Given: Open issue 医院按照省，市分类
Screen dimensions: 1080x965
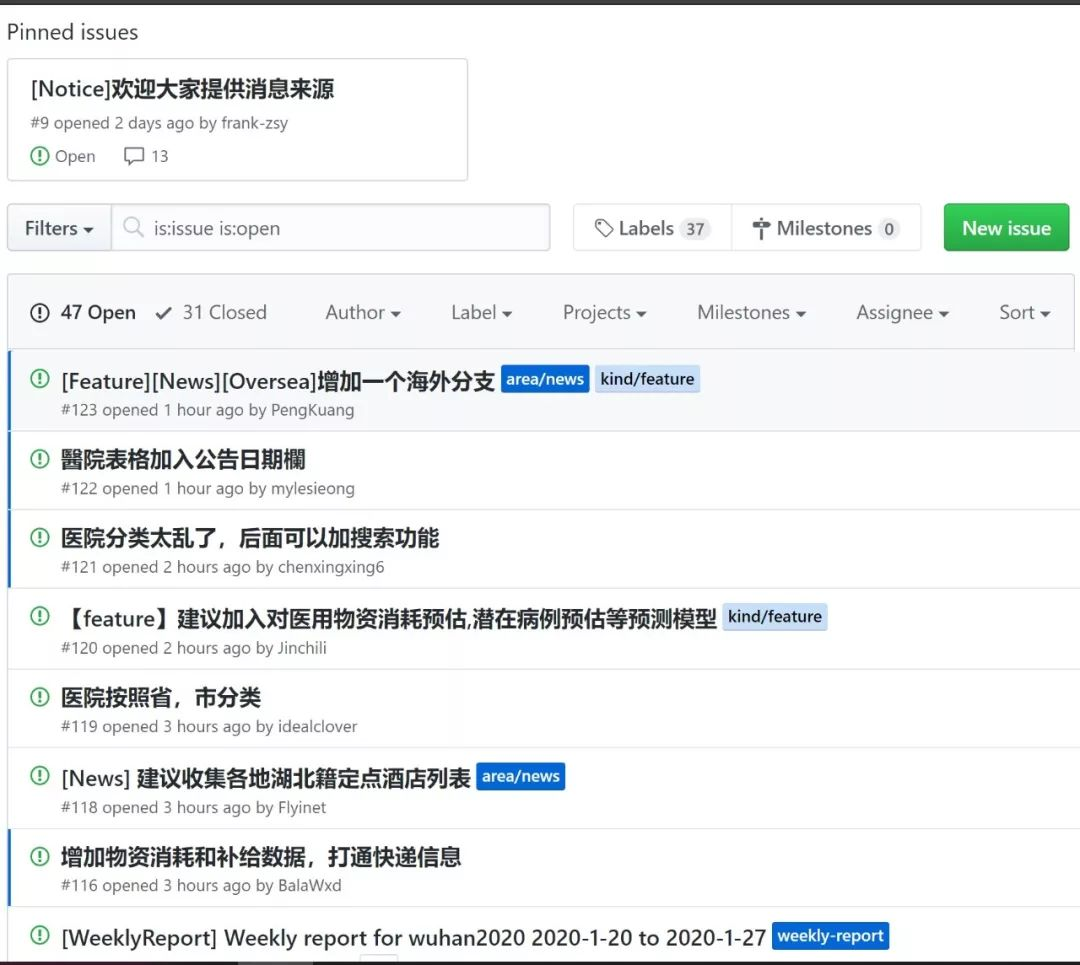Looking at the screenshot, I should (161, 698).
